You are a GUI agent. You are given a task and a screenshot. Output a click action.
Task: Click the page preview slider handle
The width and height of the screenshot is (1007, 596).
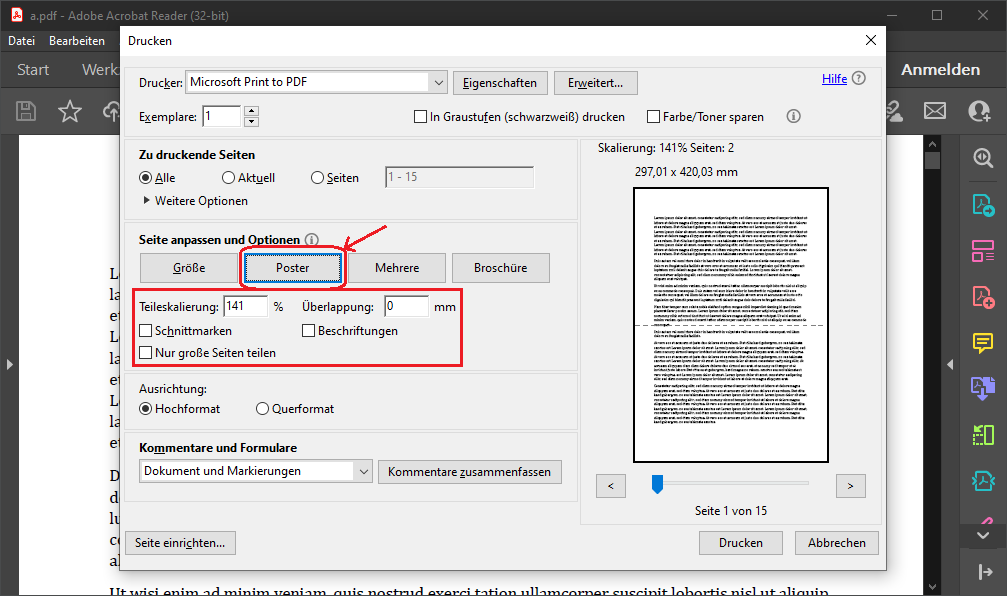[657, 484]
